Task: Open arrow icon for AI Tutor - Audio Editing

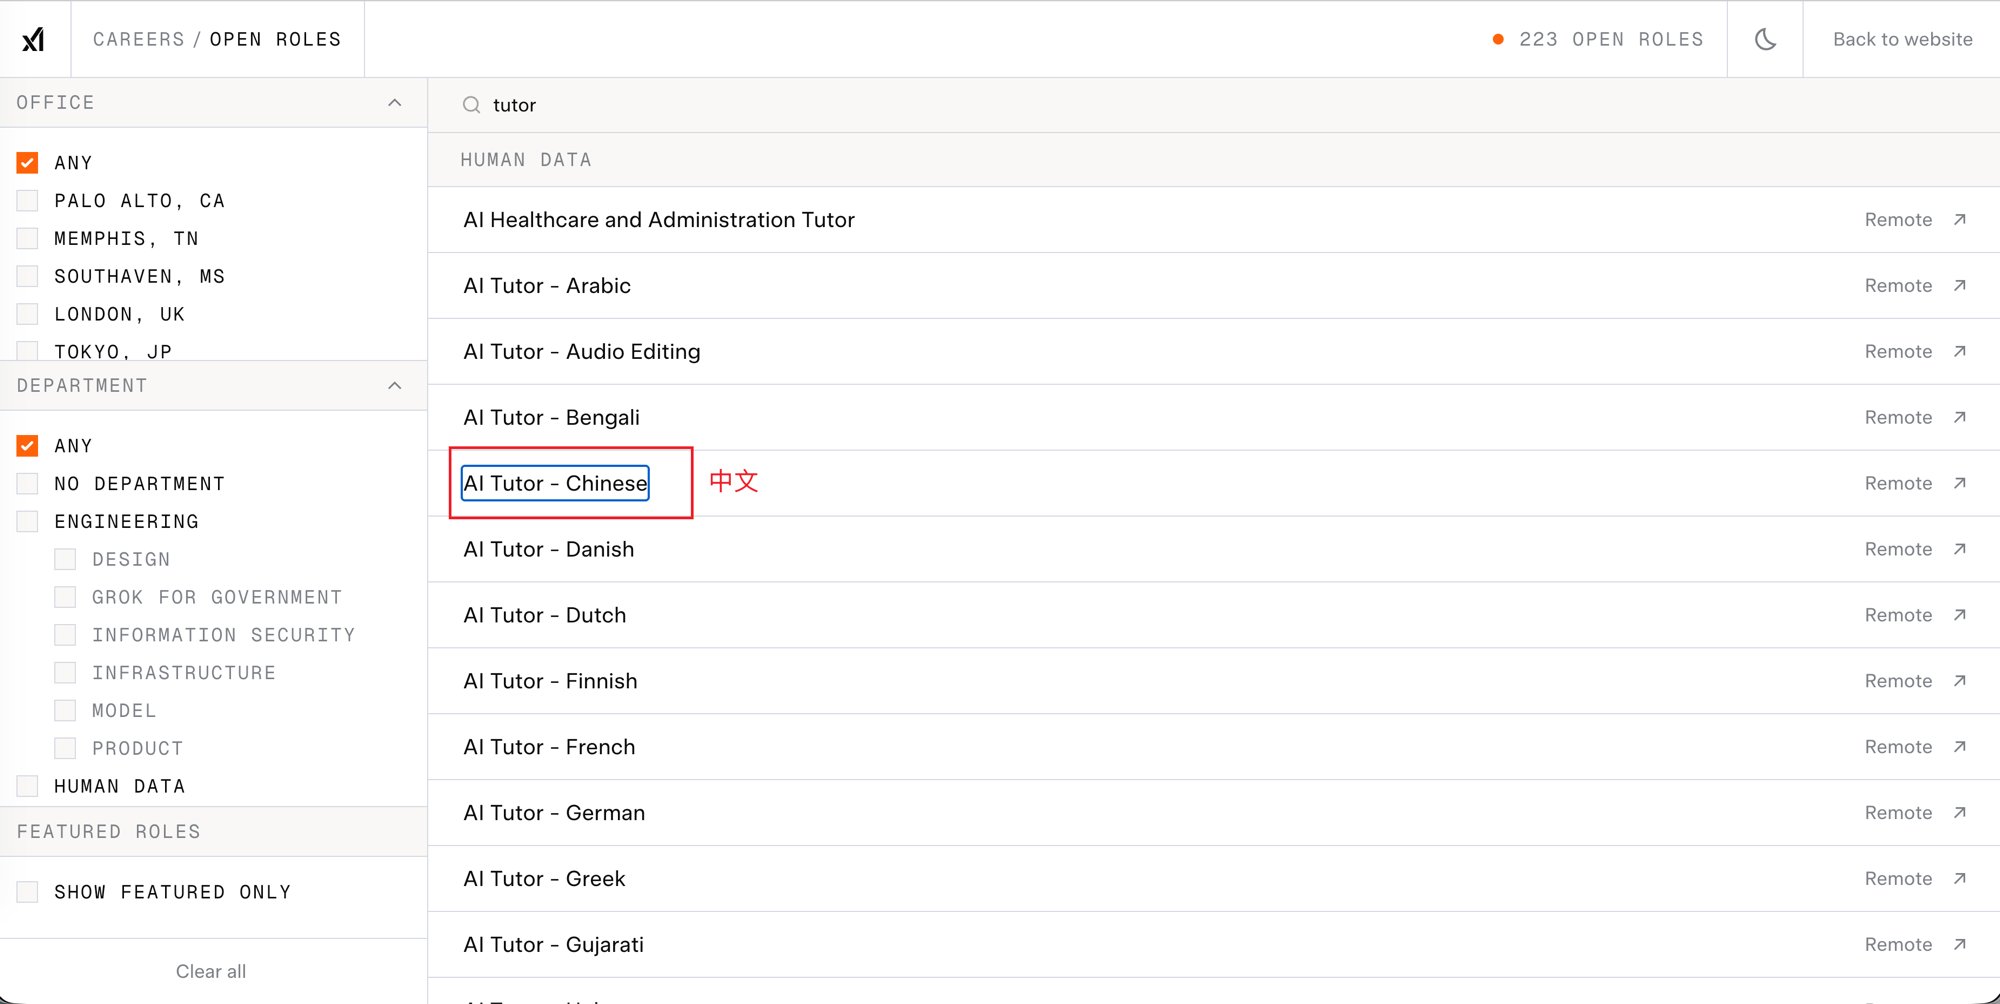Action: (1960, 351)
